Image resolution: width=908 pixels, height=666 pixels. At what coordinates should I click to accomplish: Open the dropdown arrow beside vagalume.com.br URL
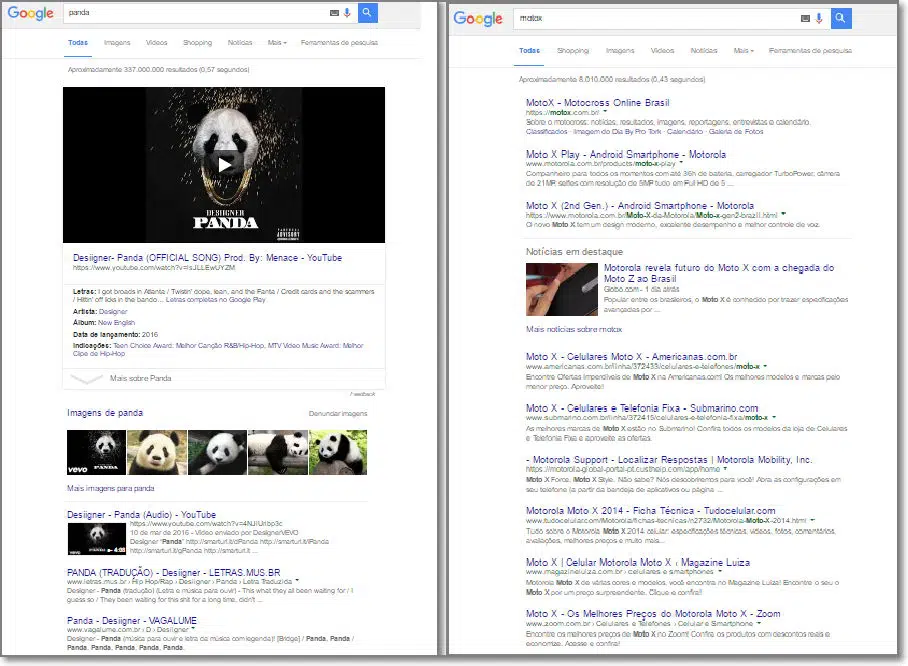pos(193,629)
